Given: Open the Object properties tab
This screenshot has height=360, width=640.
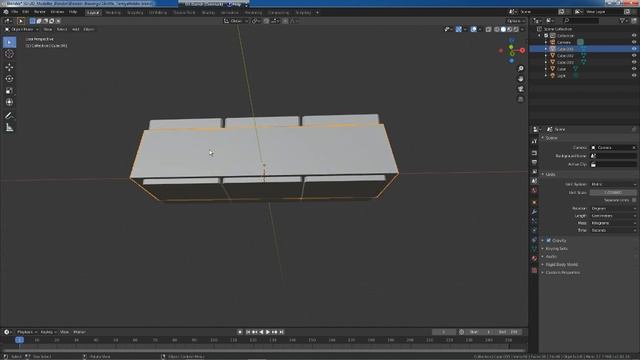Looking at the screenshot, I should point(534,202).
